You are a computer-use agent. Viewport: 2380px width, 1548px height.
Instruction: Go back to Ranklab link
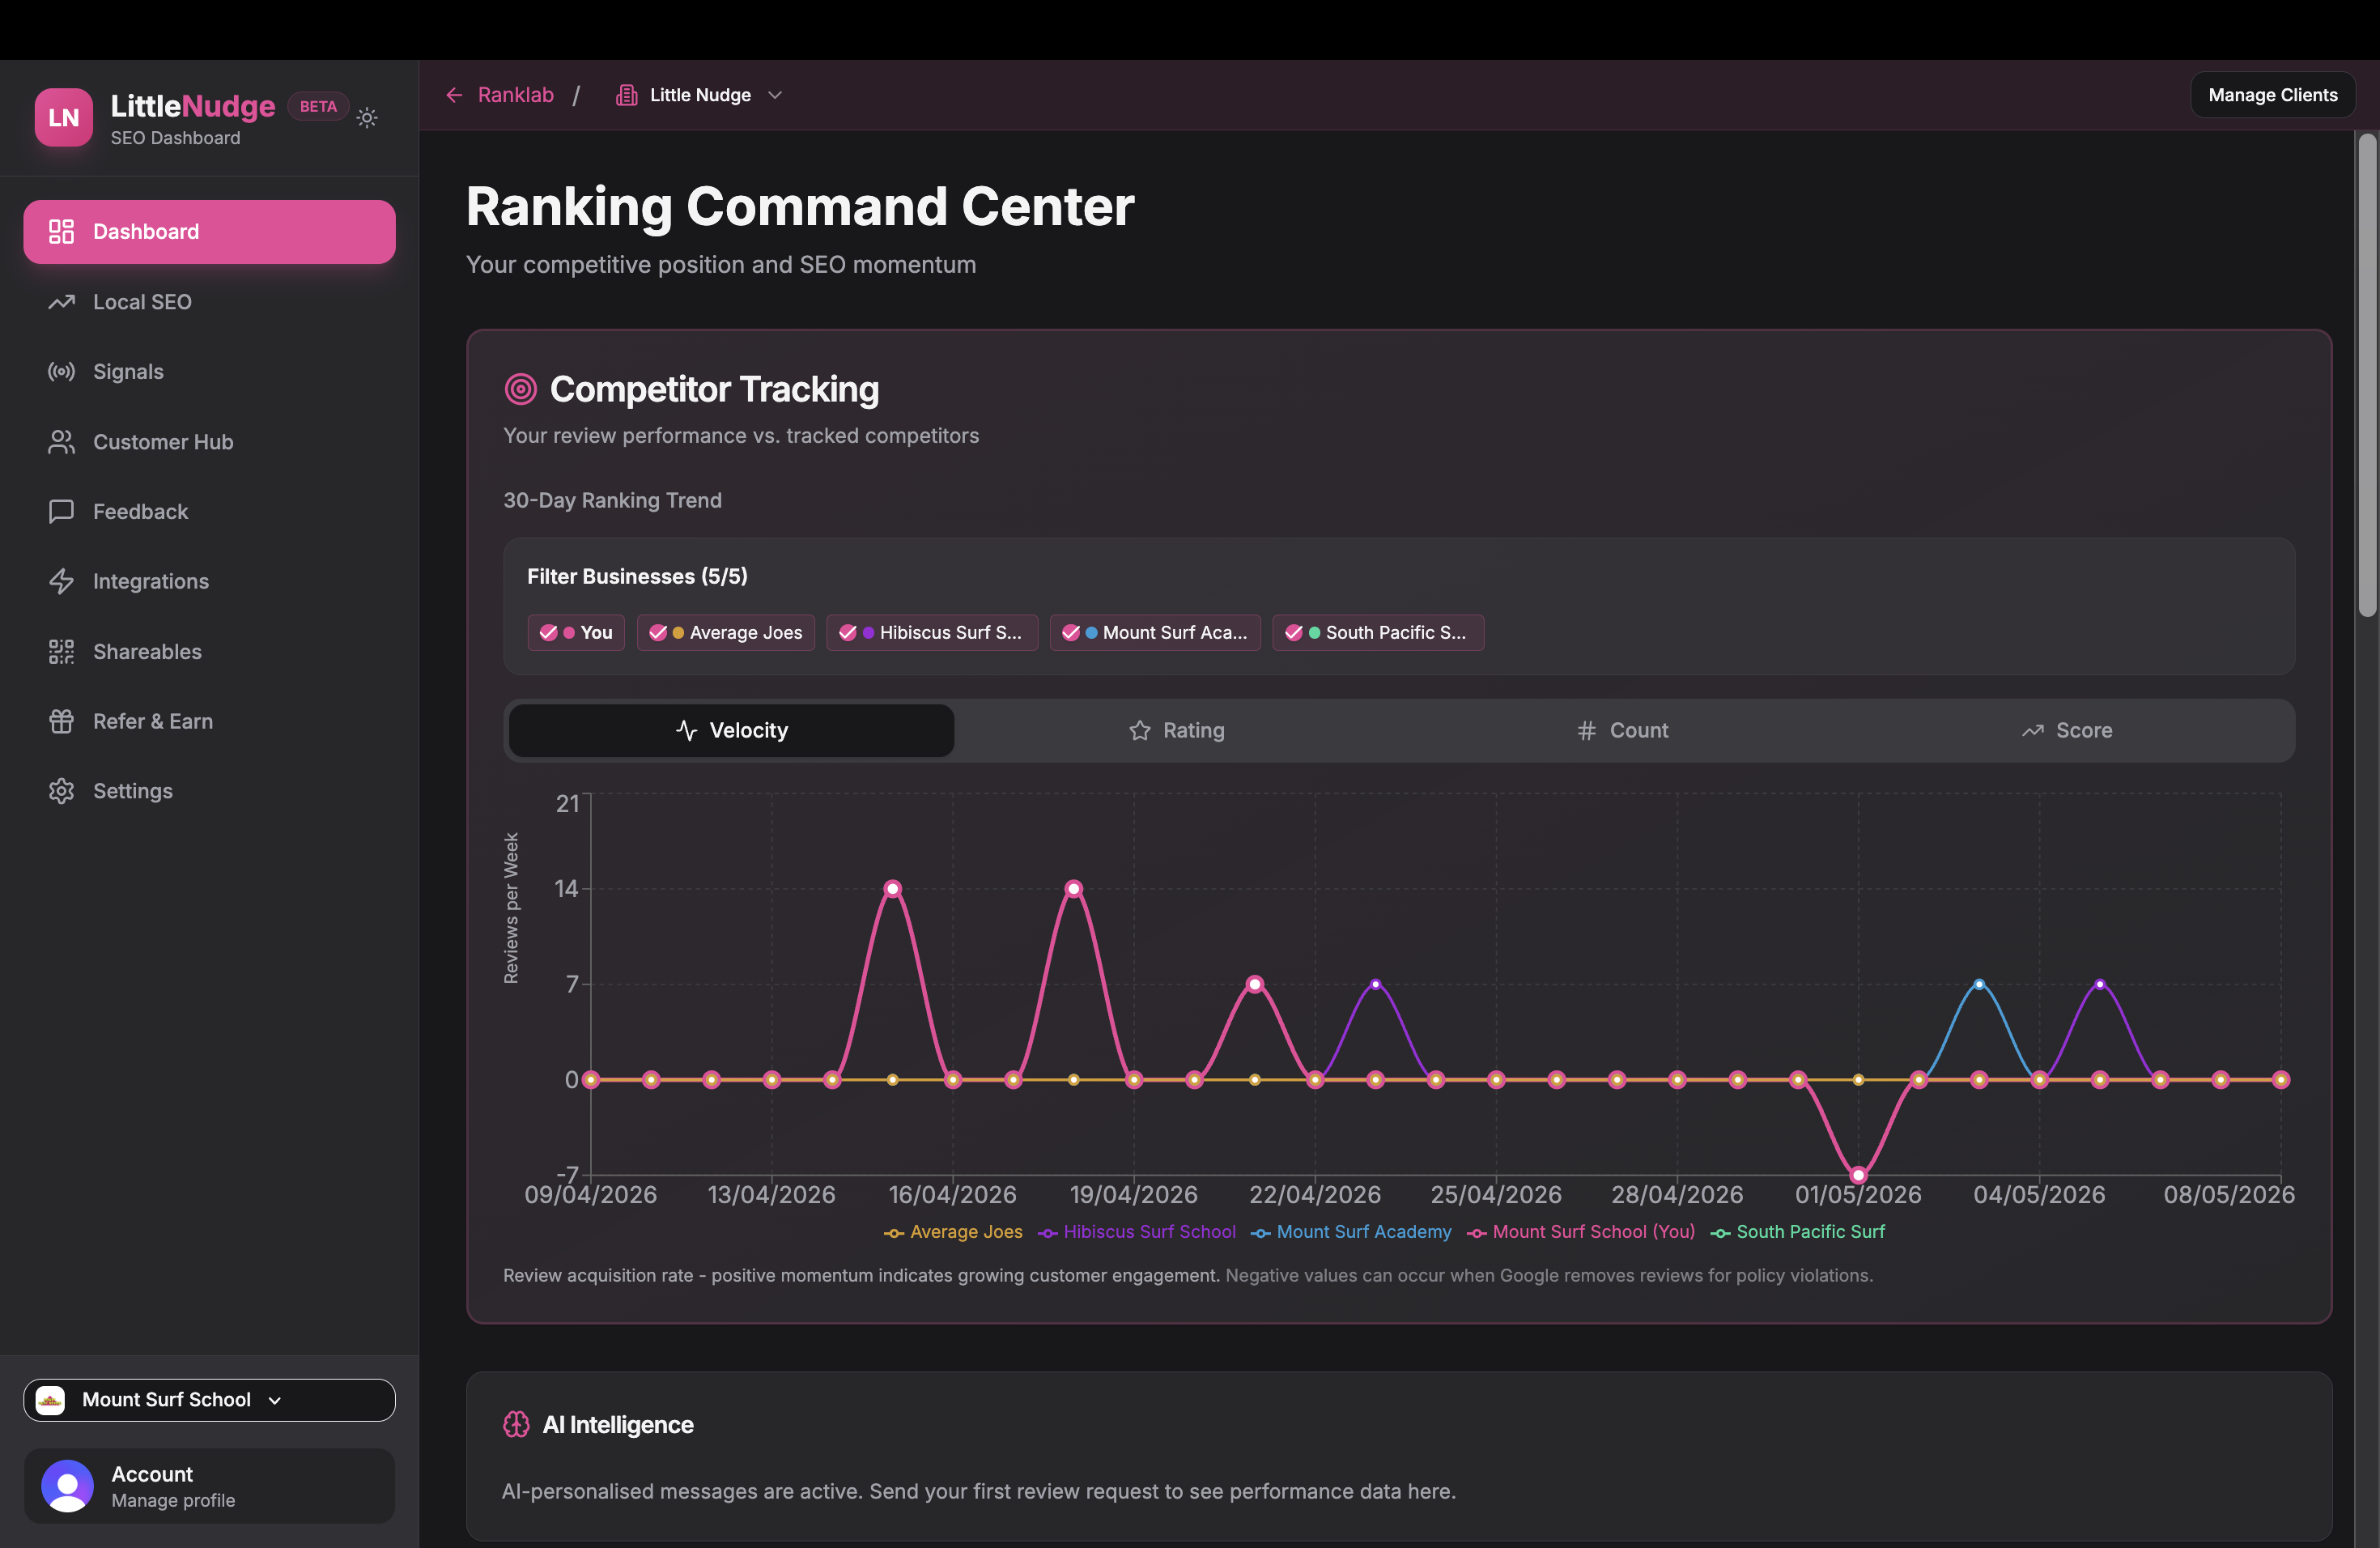coord(500,95)
